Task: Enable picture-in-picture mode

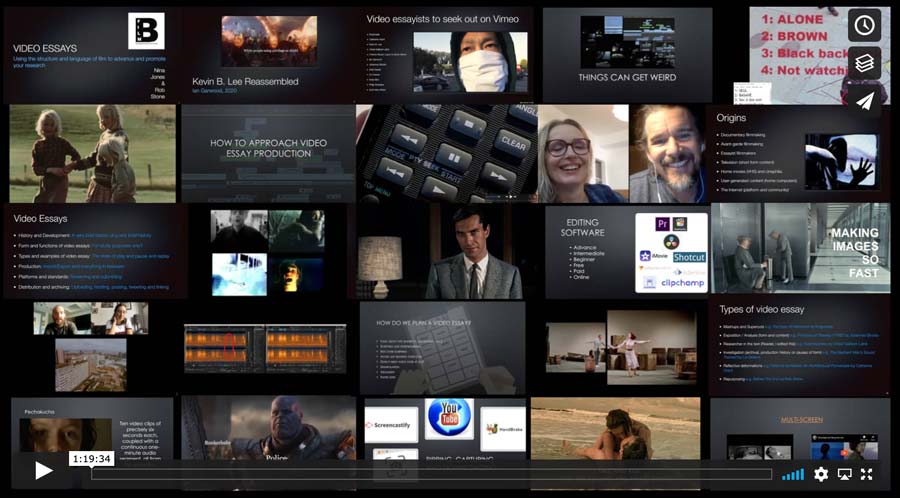Action: click(844, 474)
